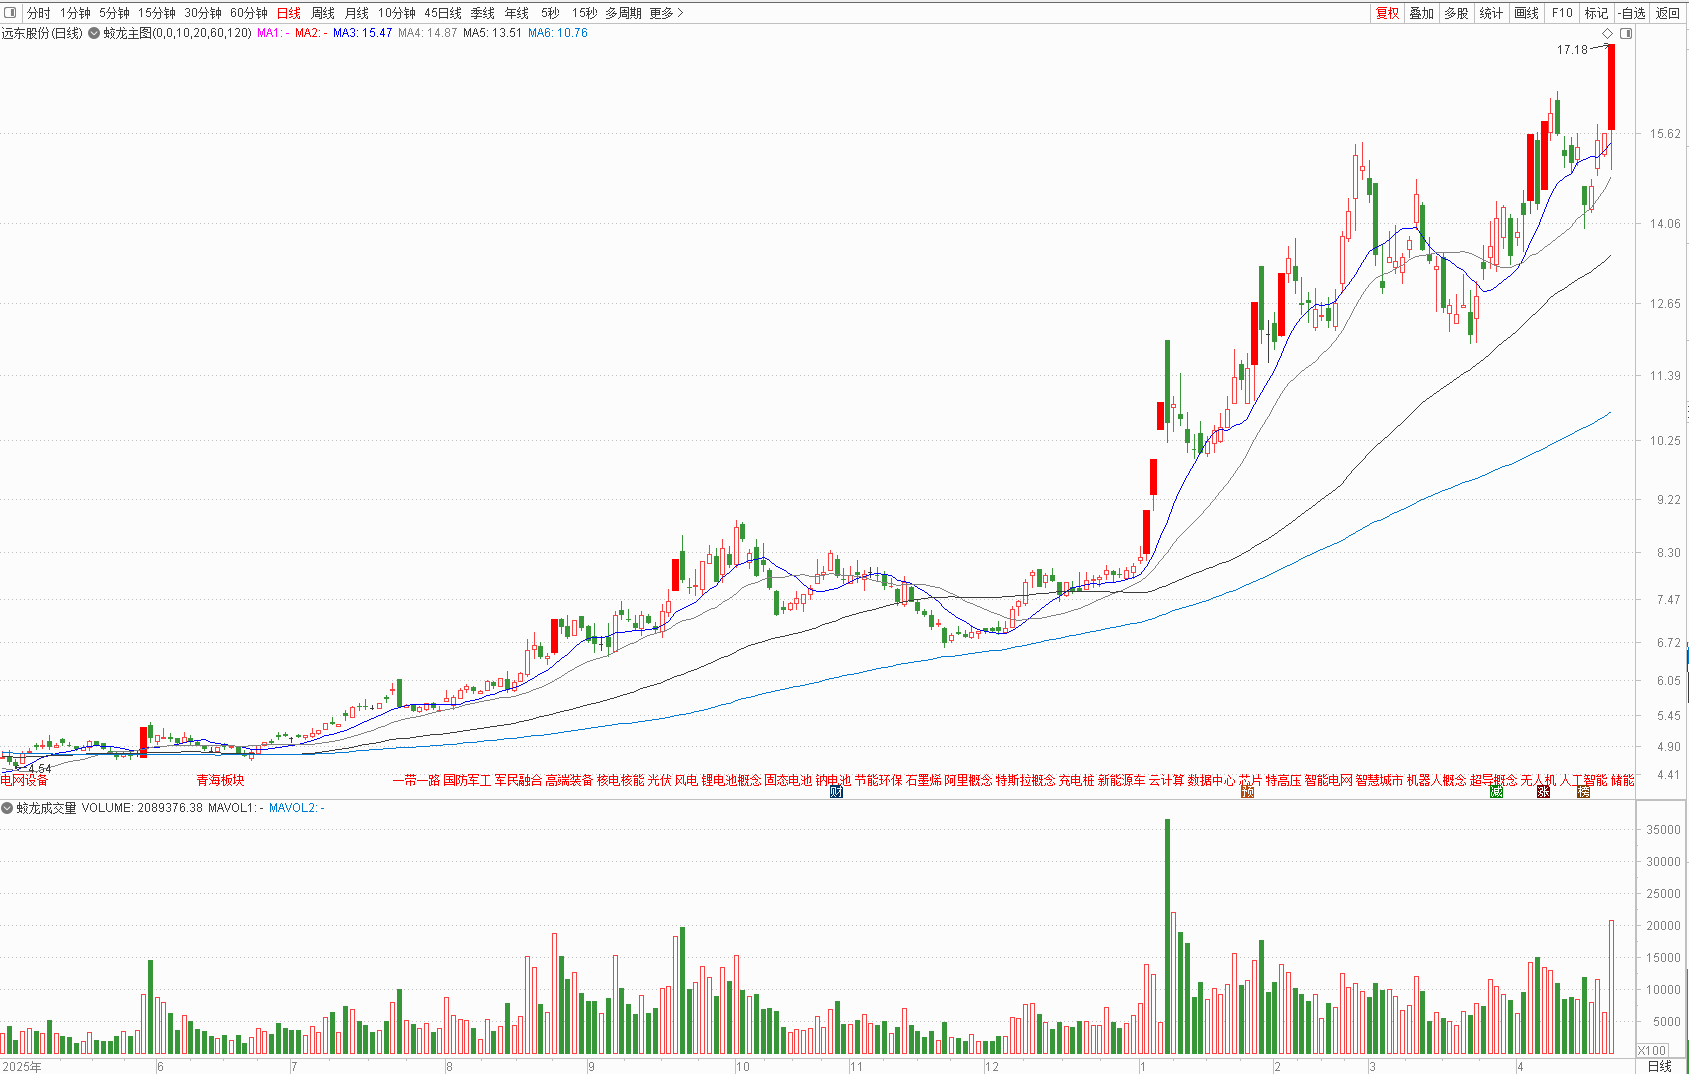Click the dark red 涨 marker icon
The height and width of the screenshot is (1074, 1689).
click(x=1543, y=792)
